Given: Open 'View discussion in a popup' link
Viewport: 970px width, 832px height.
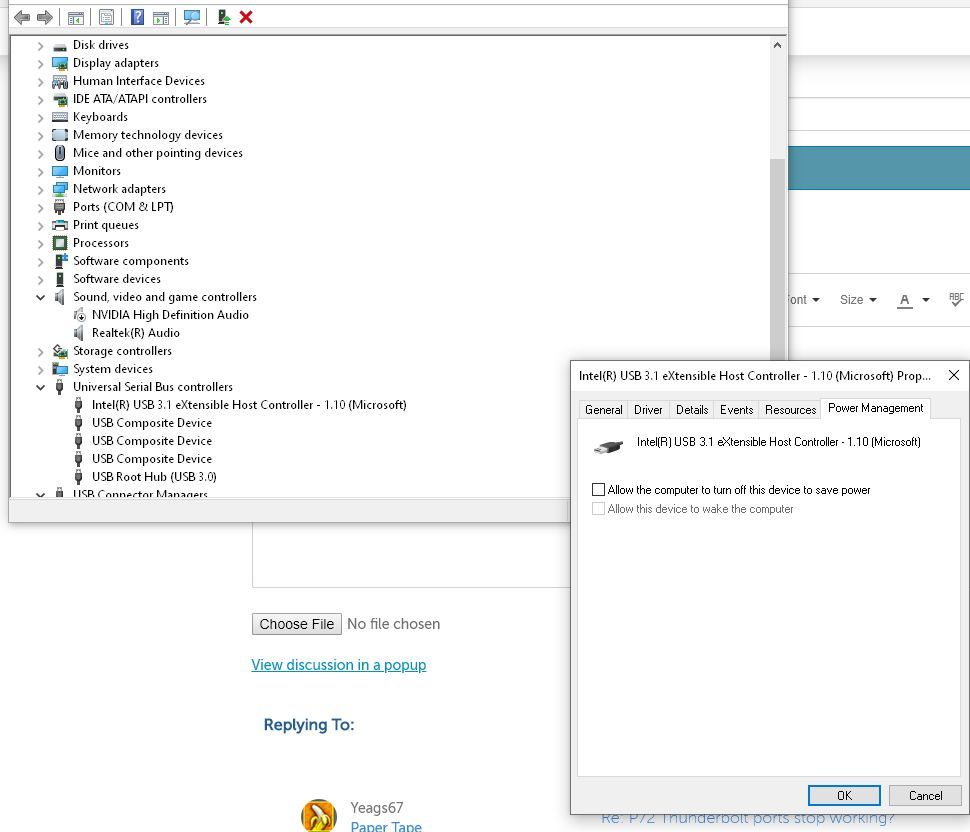Looking at the screenshot, I should (338, 664).
